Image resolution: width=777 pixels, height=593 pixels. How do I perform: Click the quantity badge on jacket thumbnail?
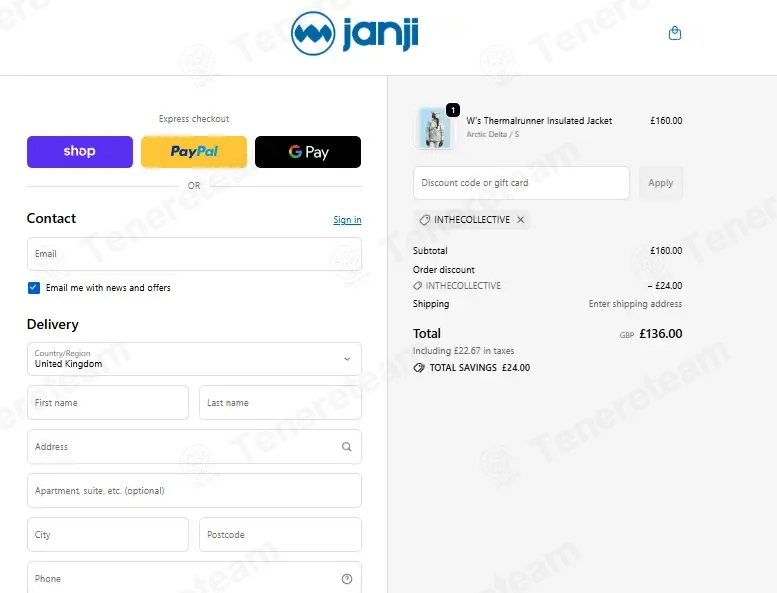pyautogui.click(x=453, y=110)
